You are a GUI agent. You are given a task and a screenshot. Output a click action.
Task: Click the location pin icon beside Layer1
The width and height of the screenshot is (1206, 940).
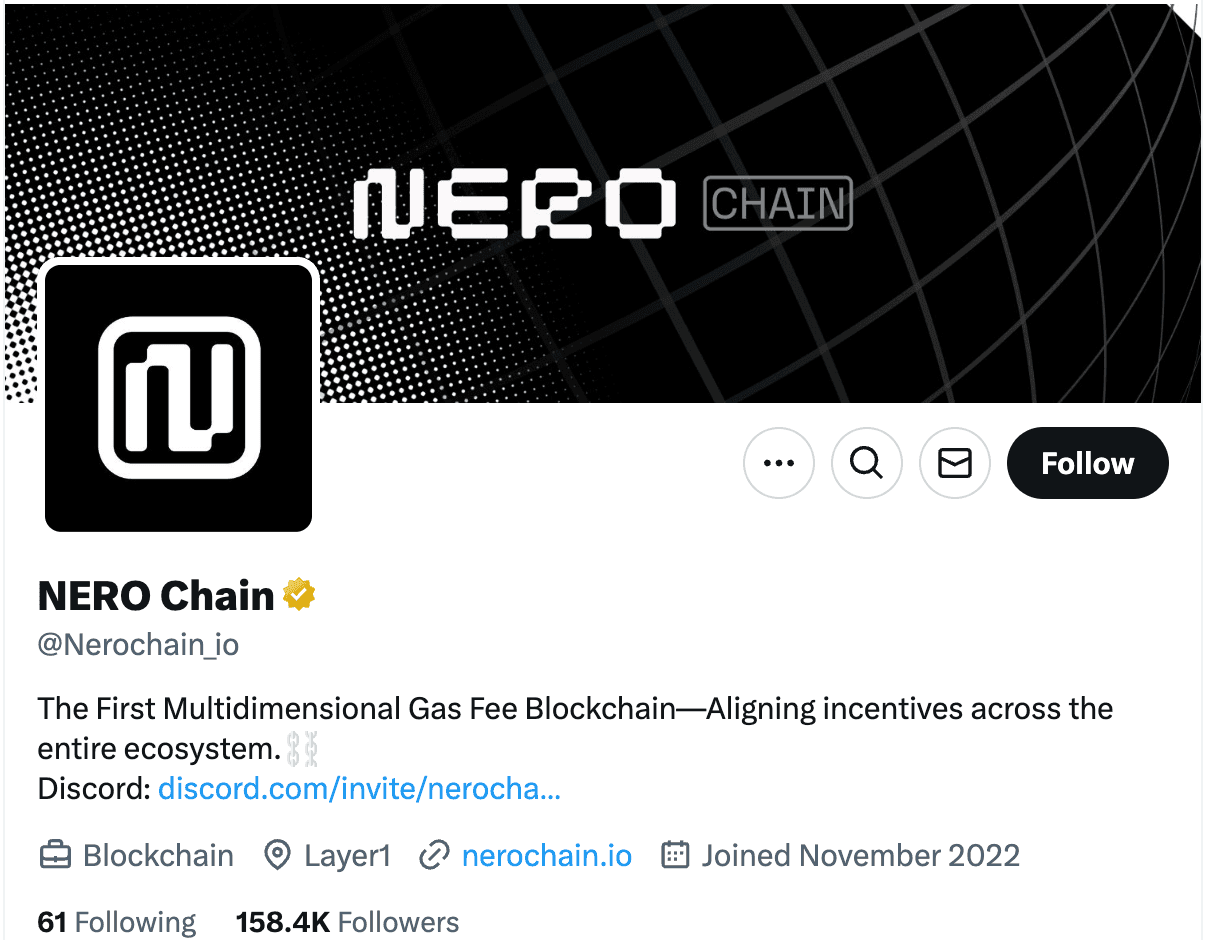pyautogui.click(x=277, y=856)
